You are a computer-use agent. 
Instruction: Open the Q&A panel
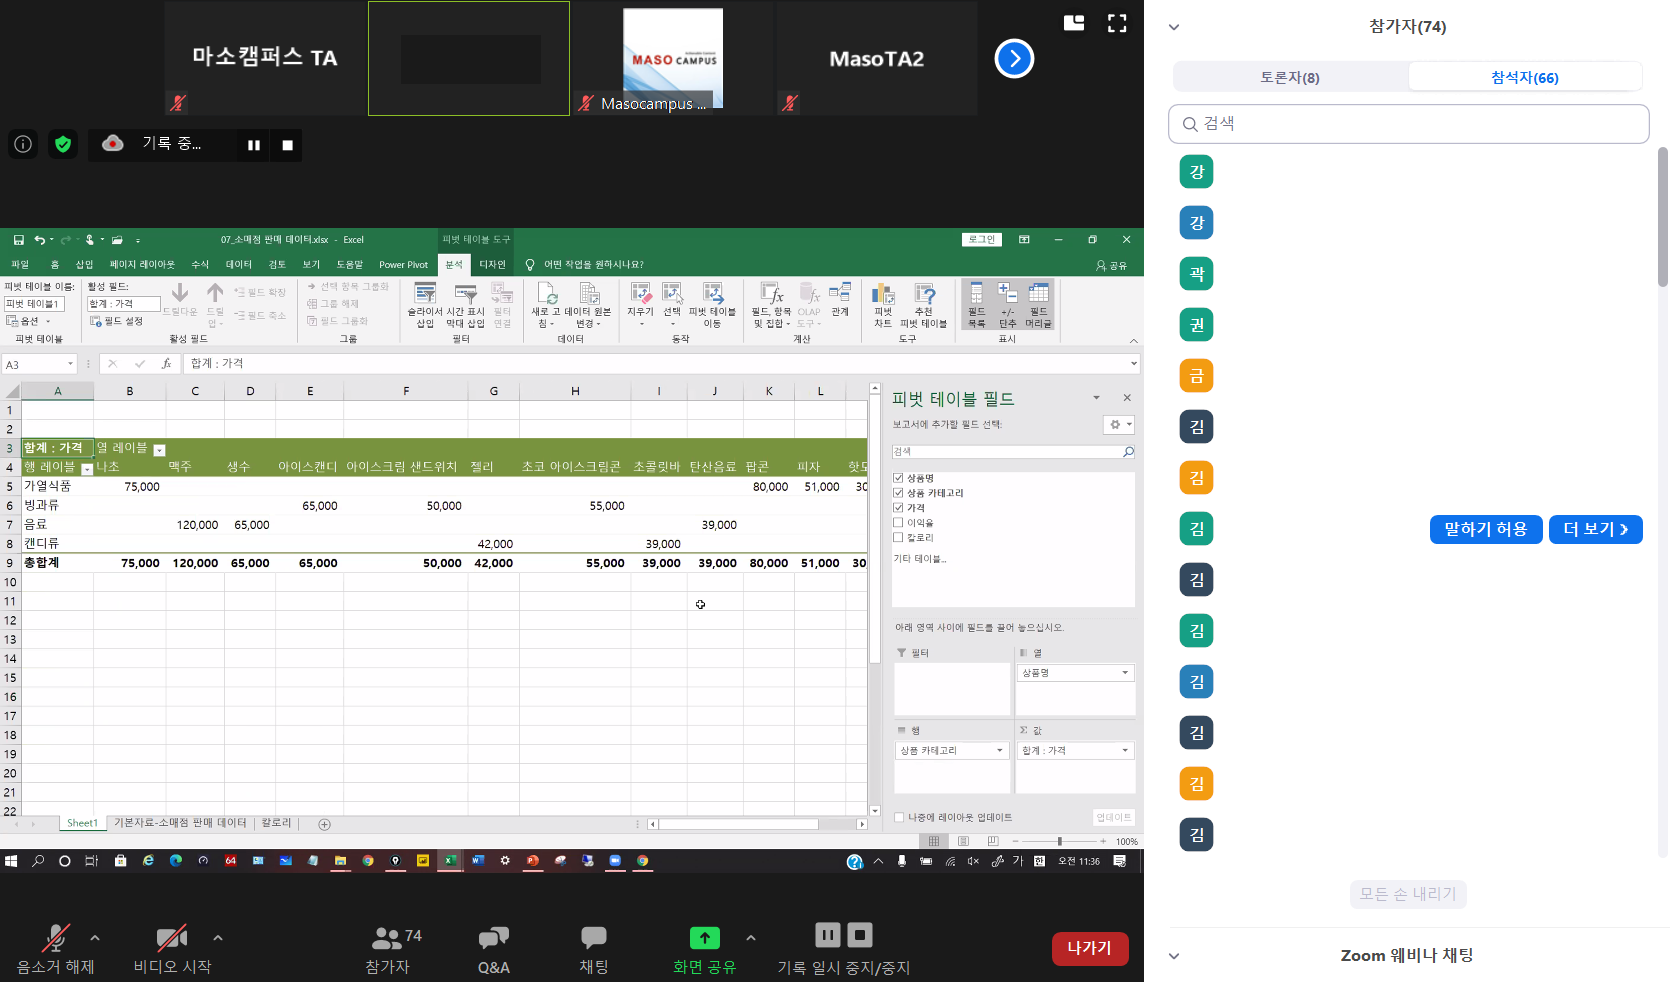(x=493, y=939)
